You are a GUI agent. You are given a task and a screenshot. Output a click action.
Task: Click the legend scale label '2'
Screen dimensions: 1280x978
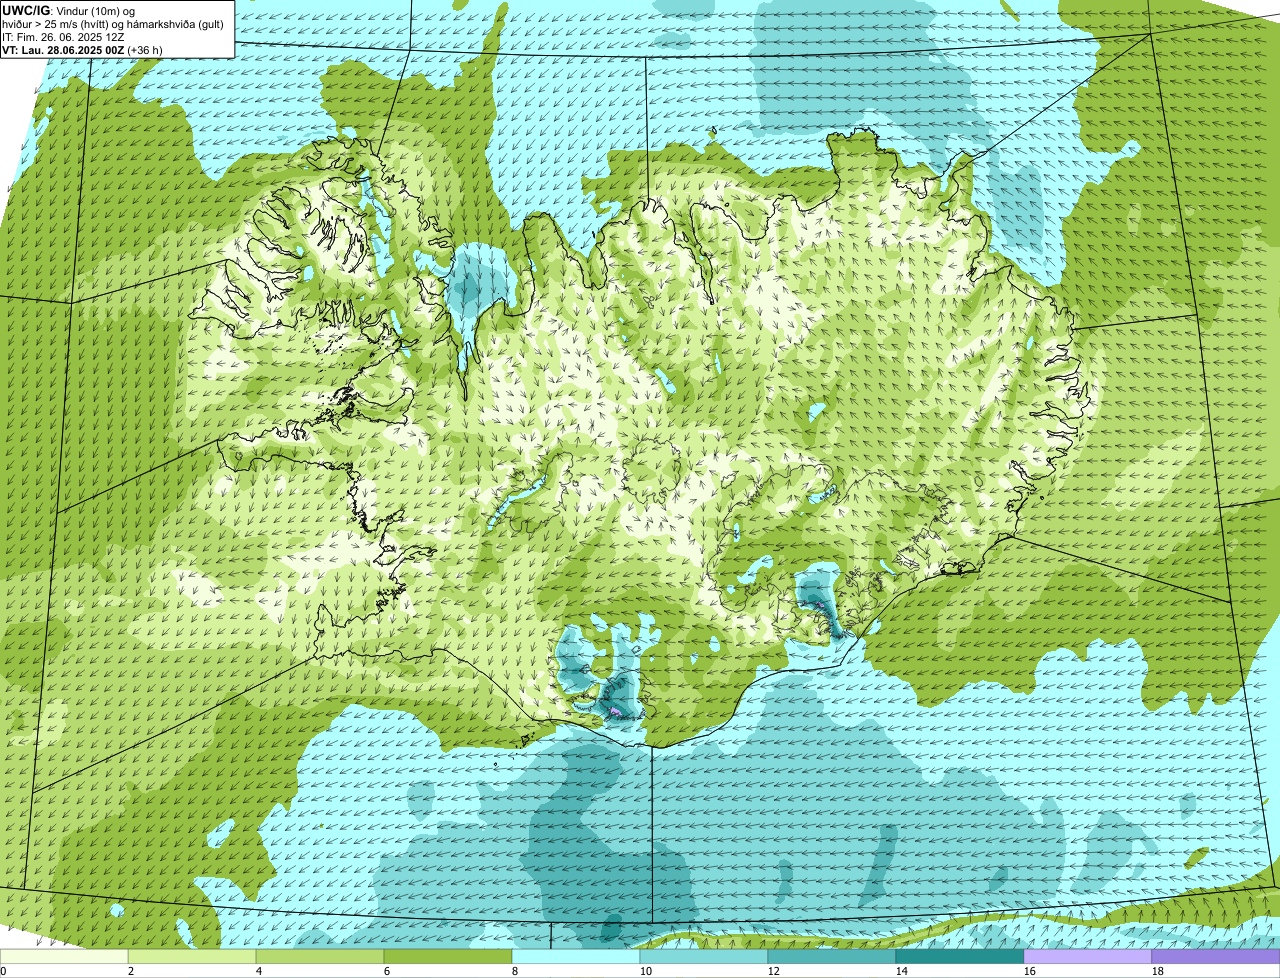(x=130, y=971)
